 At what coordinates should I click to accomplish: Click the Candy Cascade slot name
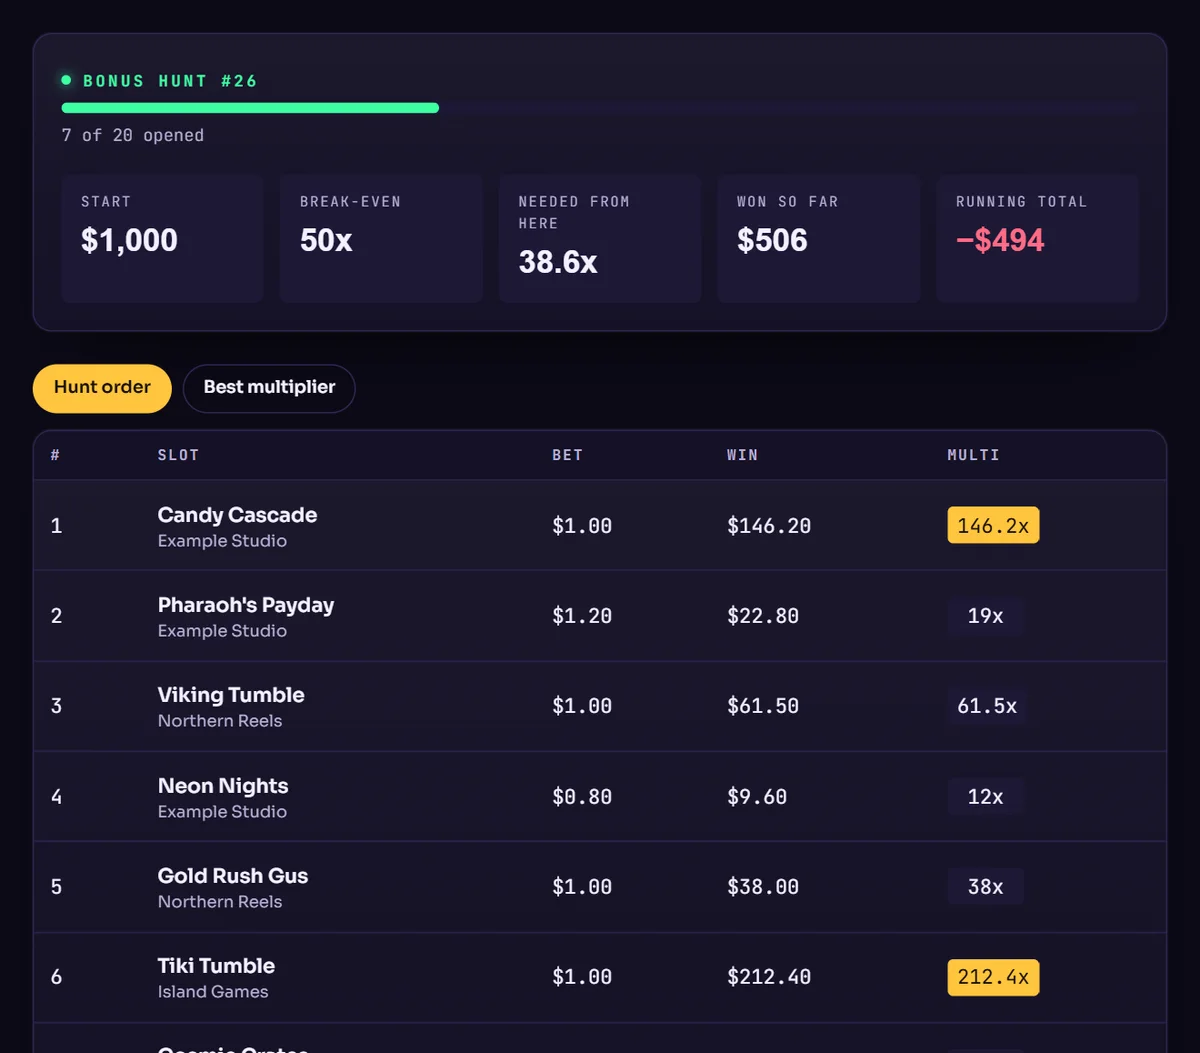[x=237, y=515]
